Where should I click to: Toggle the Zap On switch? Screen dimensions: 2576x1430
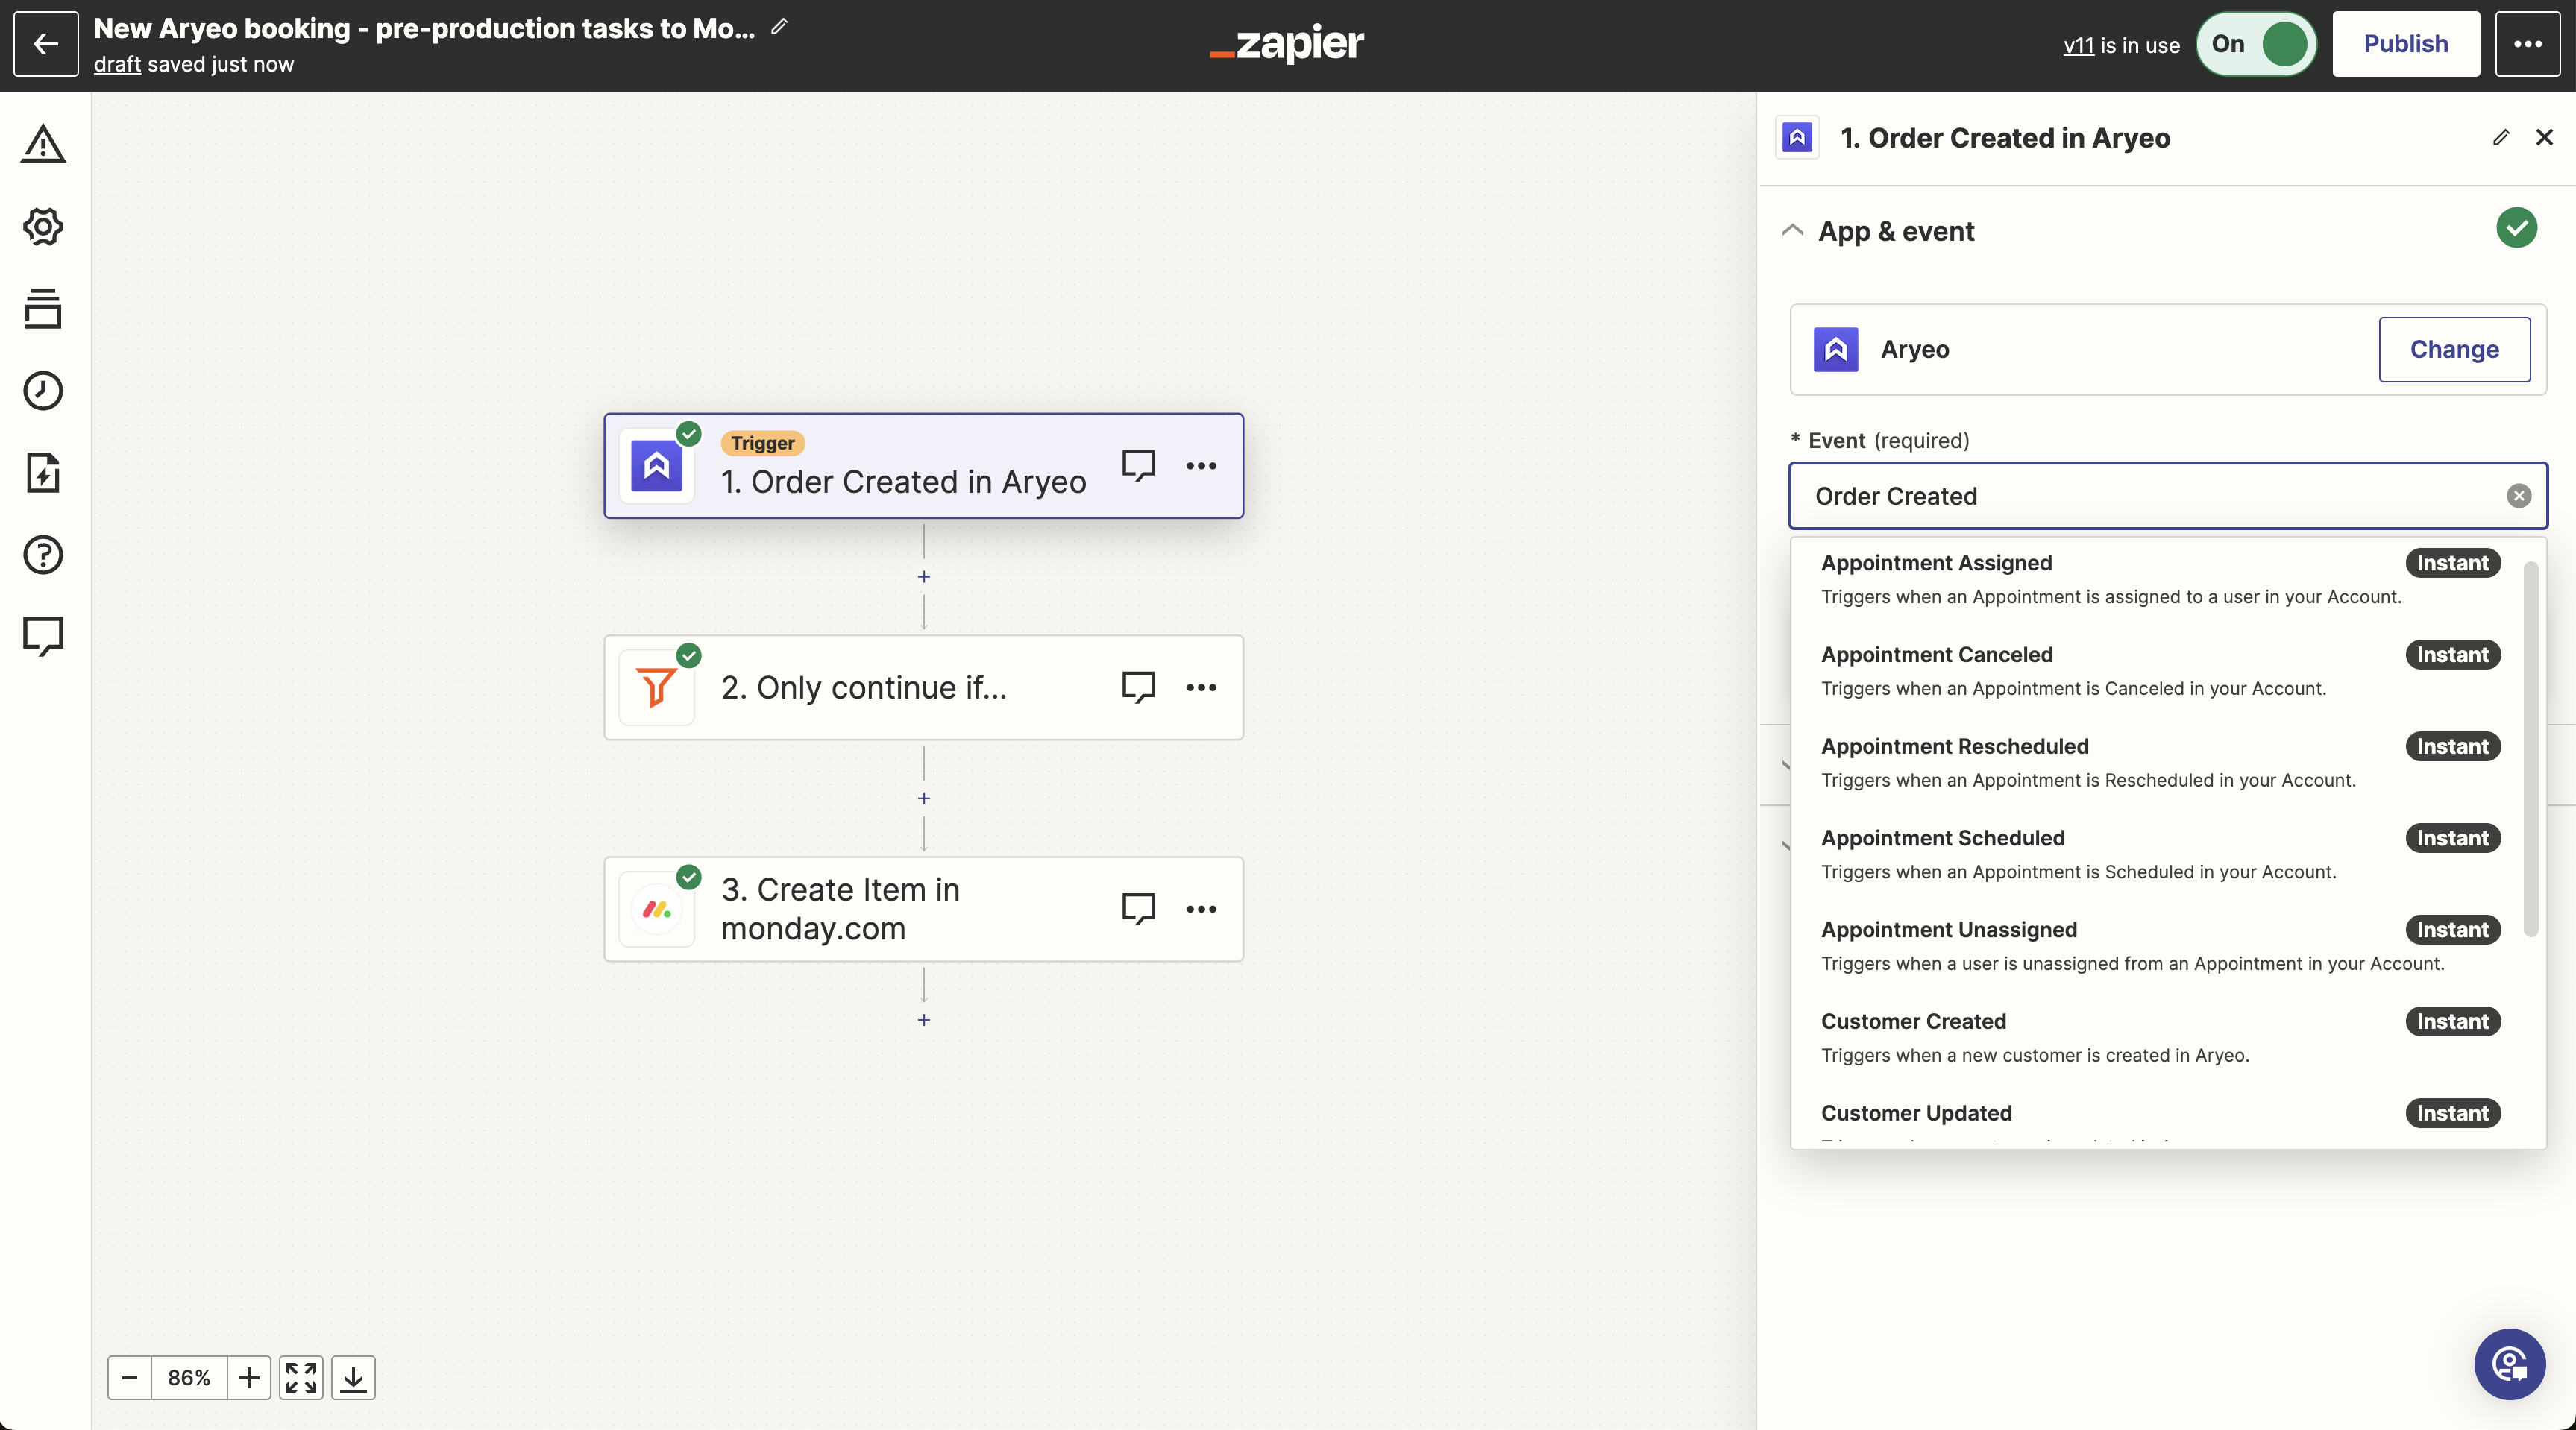pos(2256,44)
